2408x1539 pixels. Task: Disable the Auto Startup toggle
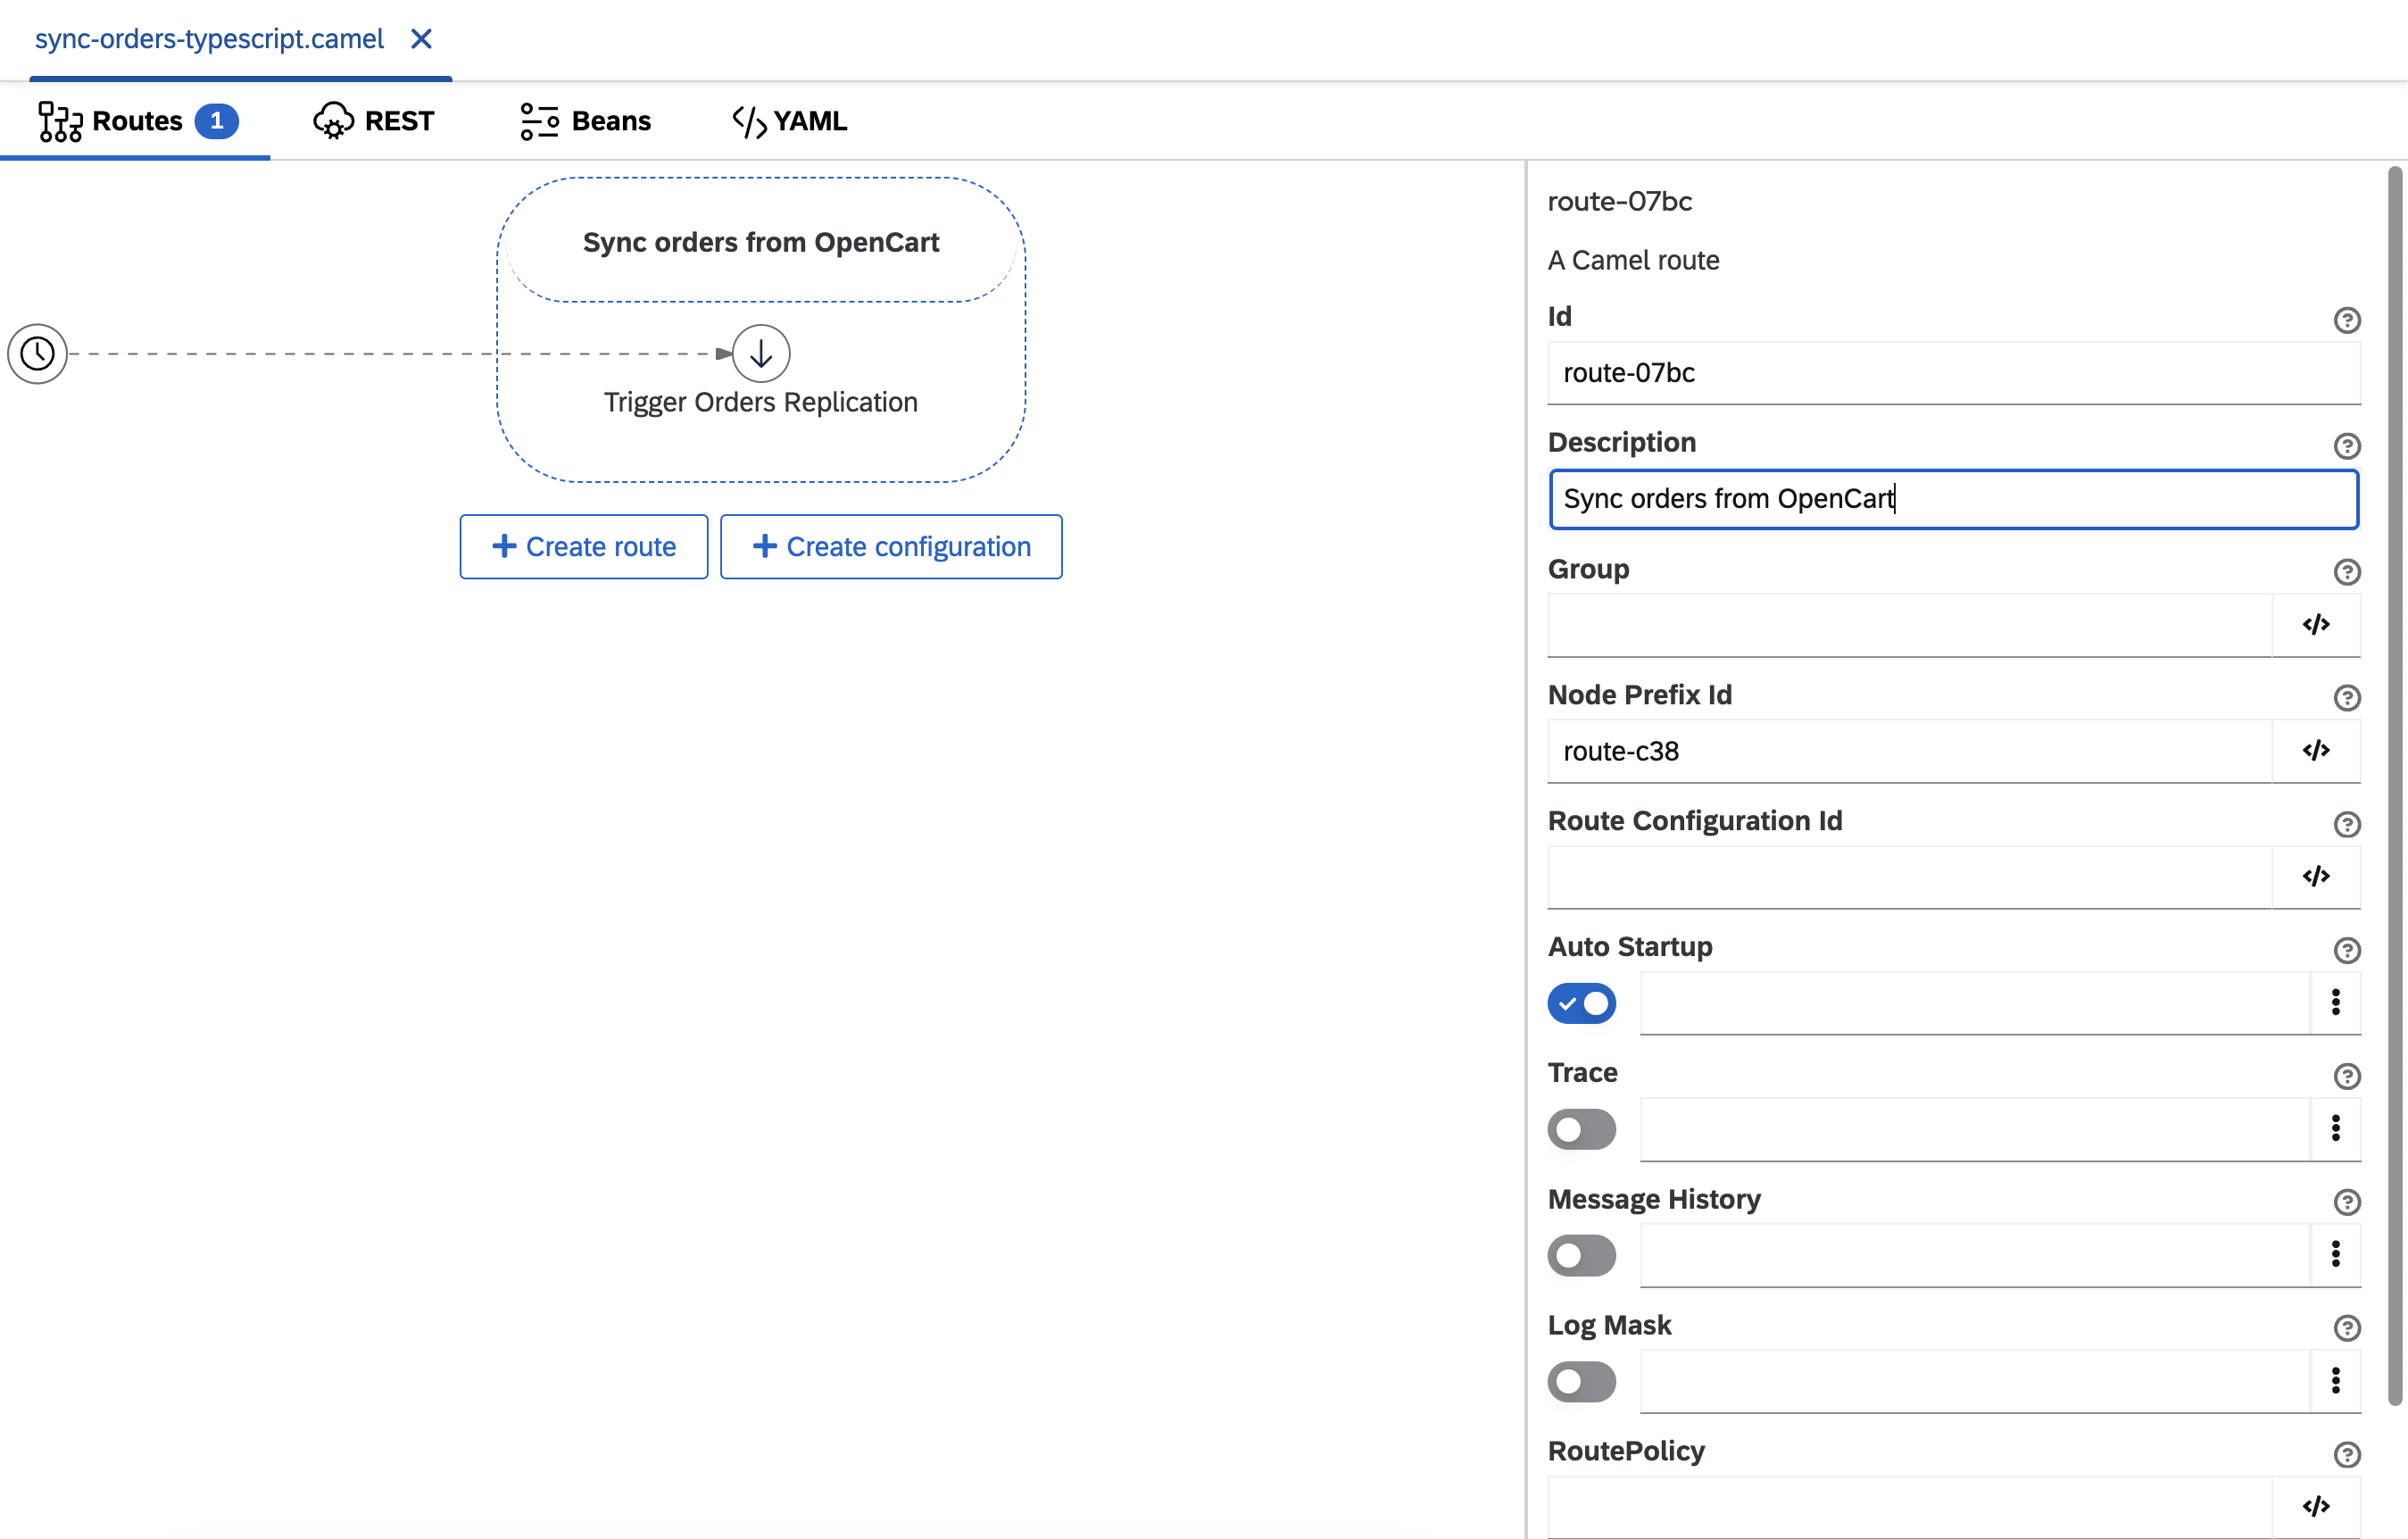(1581, 1003)
